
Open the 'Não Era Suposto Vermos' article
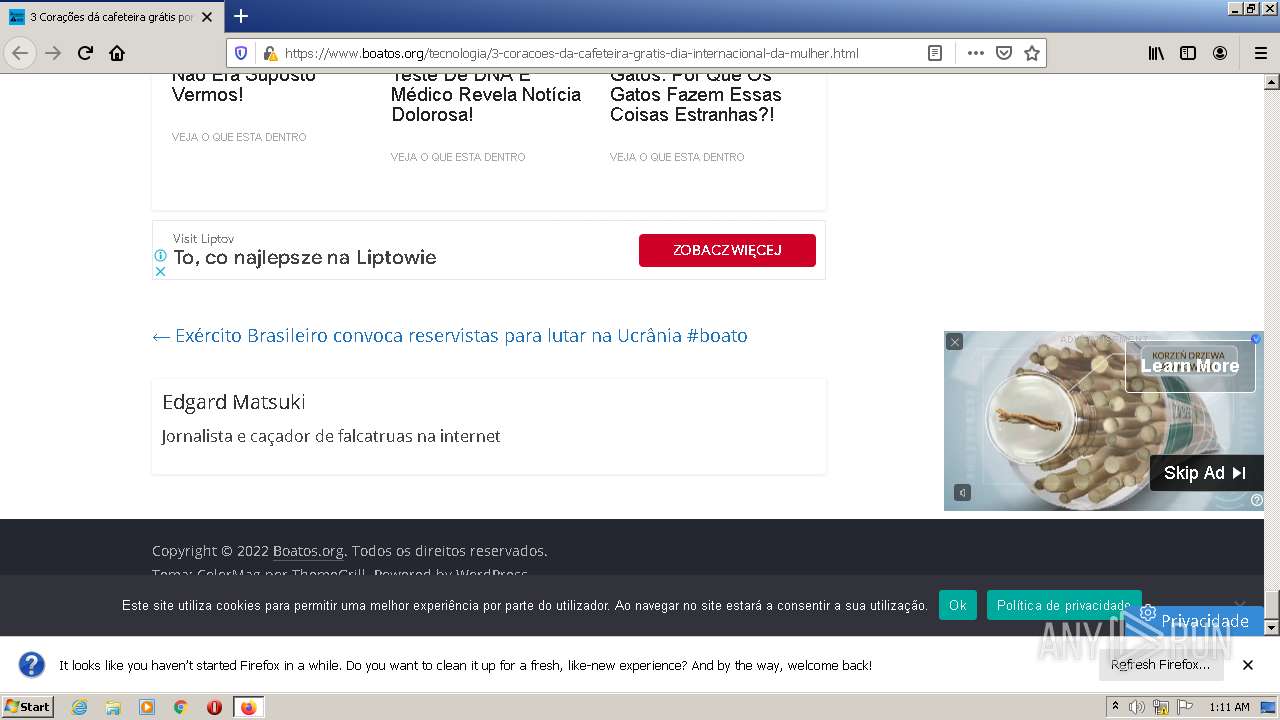click(243, 85)
